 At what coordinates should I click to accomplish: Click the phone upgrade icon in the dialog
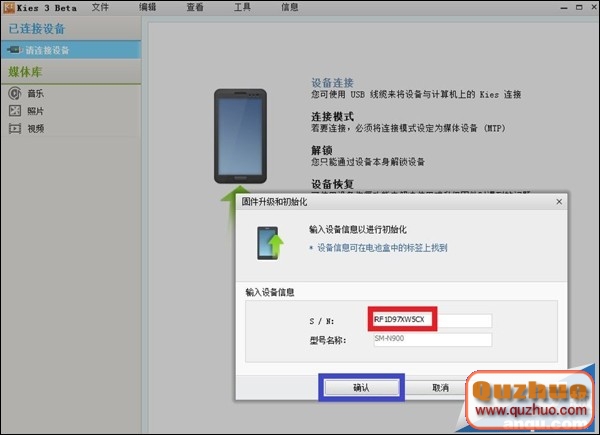tap(270, 243)
